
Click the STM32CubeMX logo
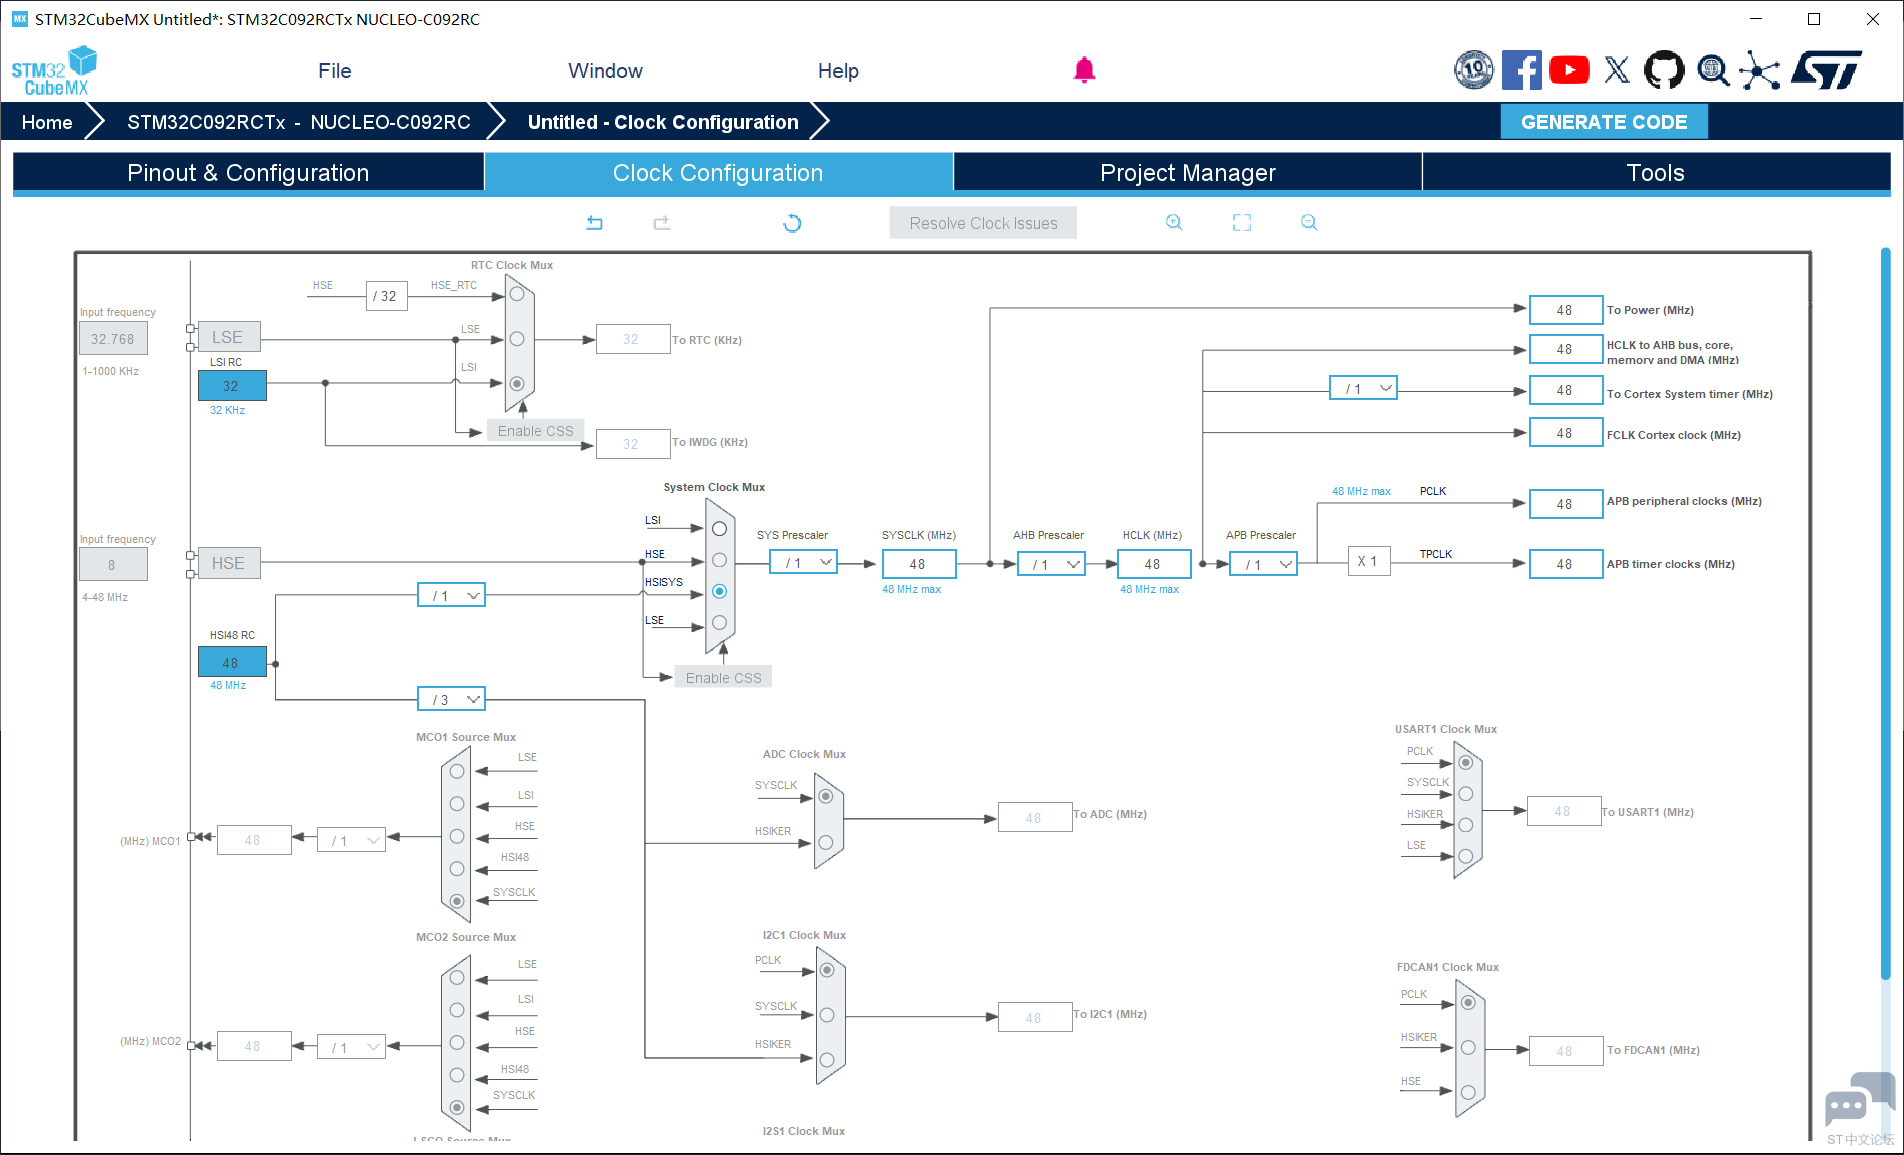(54, 71)
